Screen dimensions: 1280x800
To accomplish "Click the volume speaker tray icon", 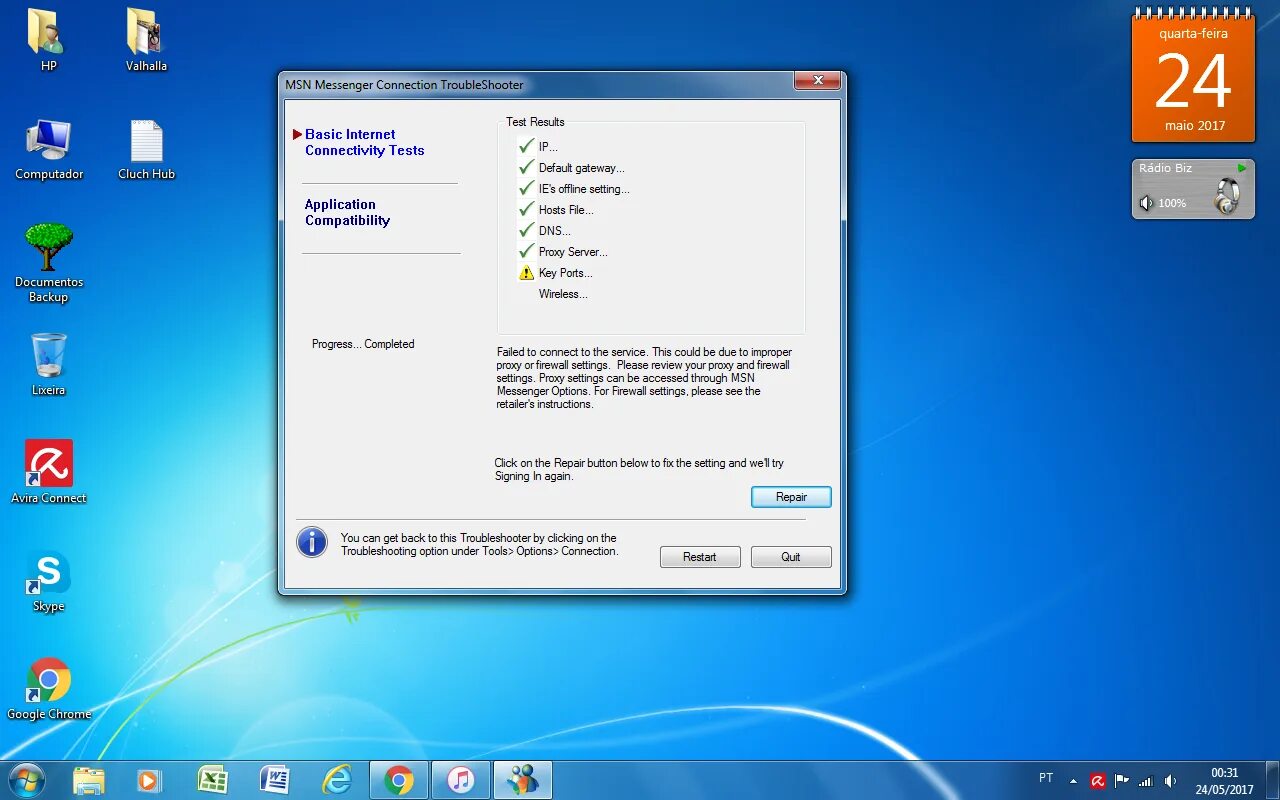I will click(x=1170, y=781).
